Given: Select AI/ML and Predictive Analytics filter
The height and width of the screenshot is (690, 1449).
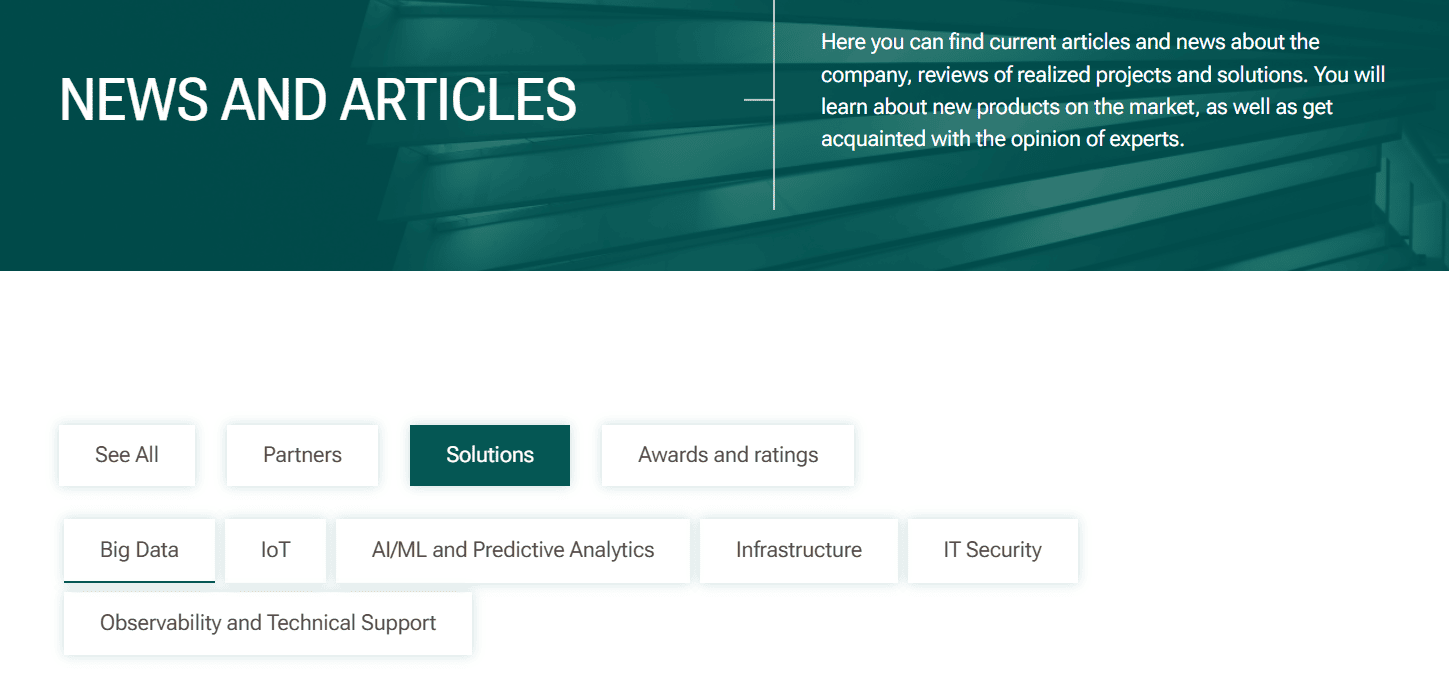Looking at the screenshot, I should pos(513,550).
